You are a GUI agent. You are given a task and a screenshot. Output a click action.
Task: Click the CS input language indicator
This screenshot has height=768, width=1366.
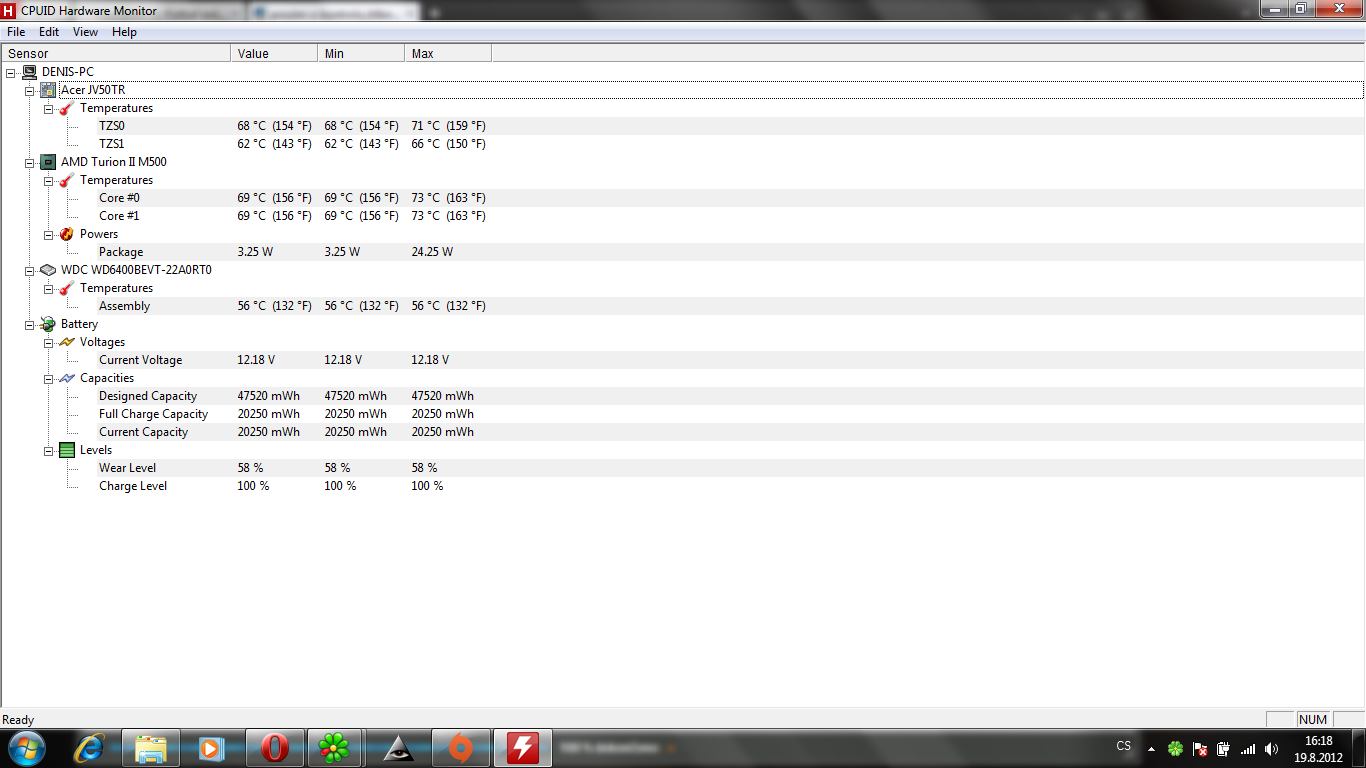click(1124, 747)
